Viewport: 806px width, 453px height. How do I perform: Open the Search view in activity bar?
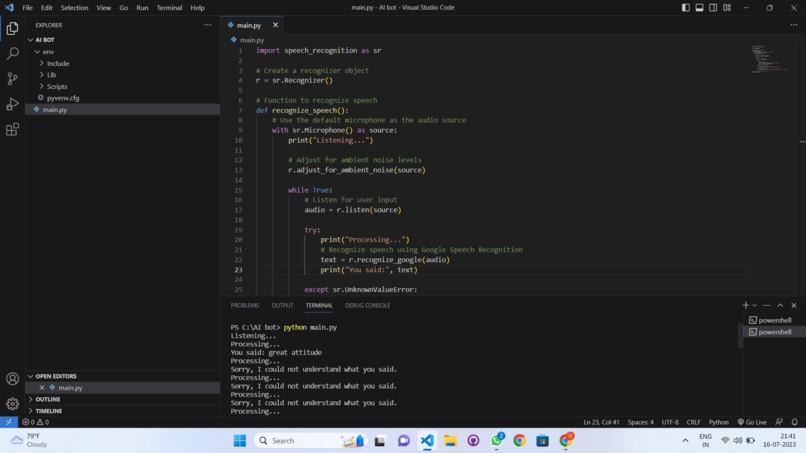tap(12, 53)
